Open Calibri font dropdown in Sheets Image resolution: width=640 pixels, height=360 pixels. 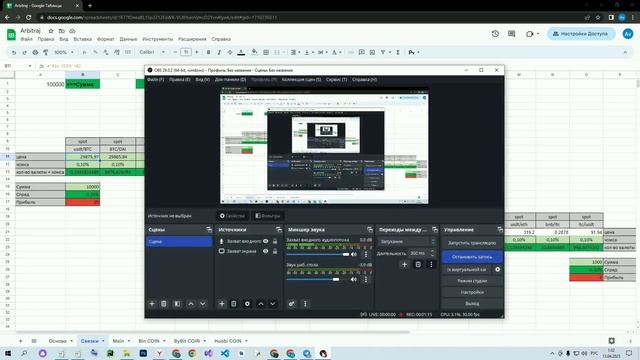(x=152, y=52)
